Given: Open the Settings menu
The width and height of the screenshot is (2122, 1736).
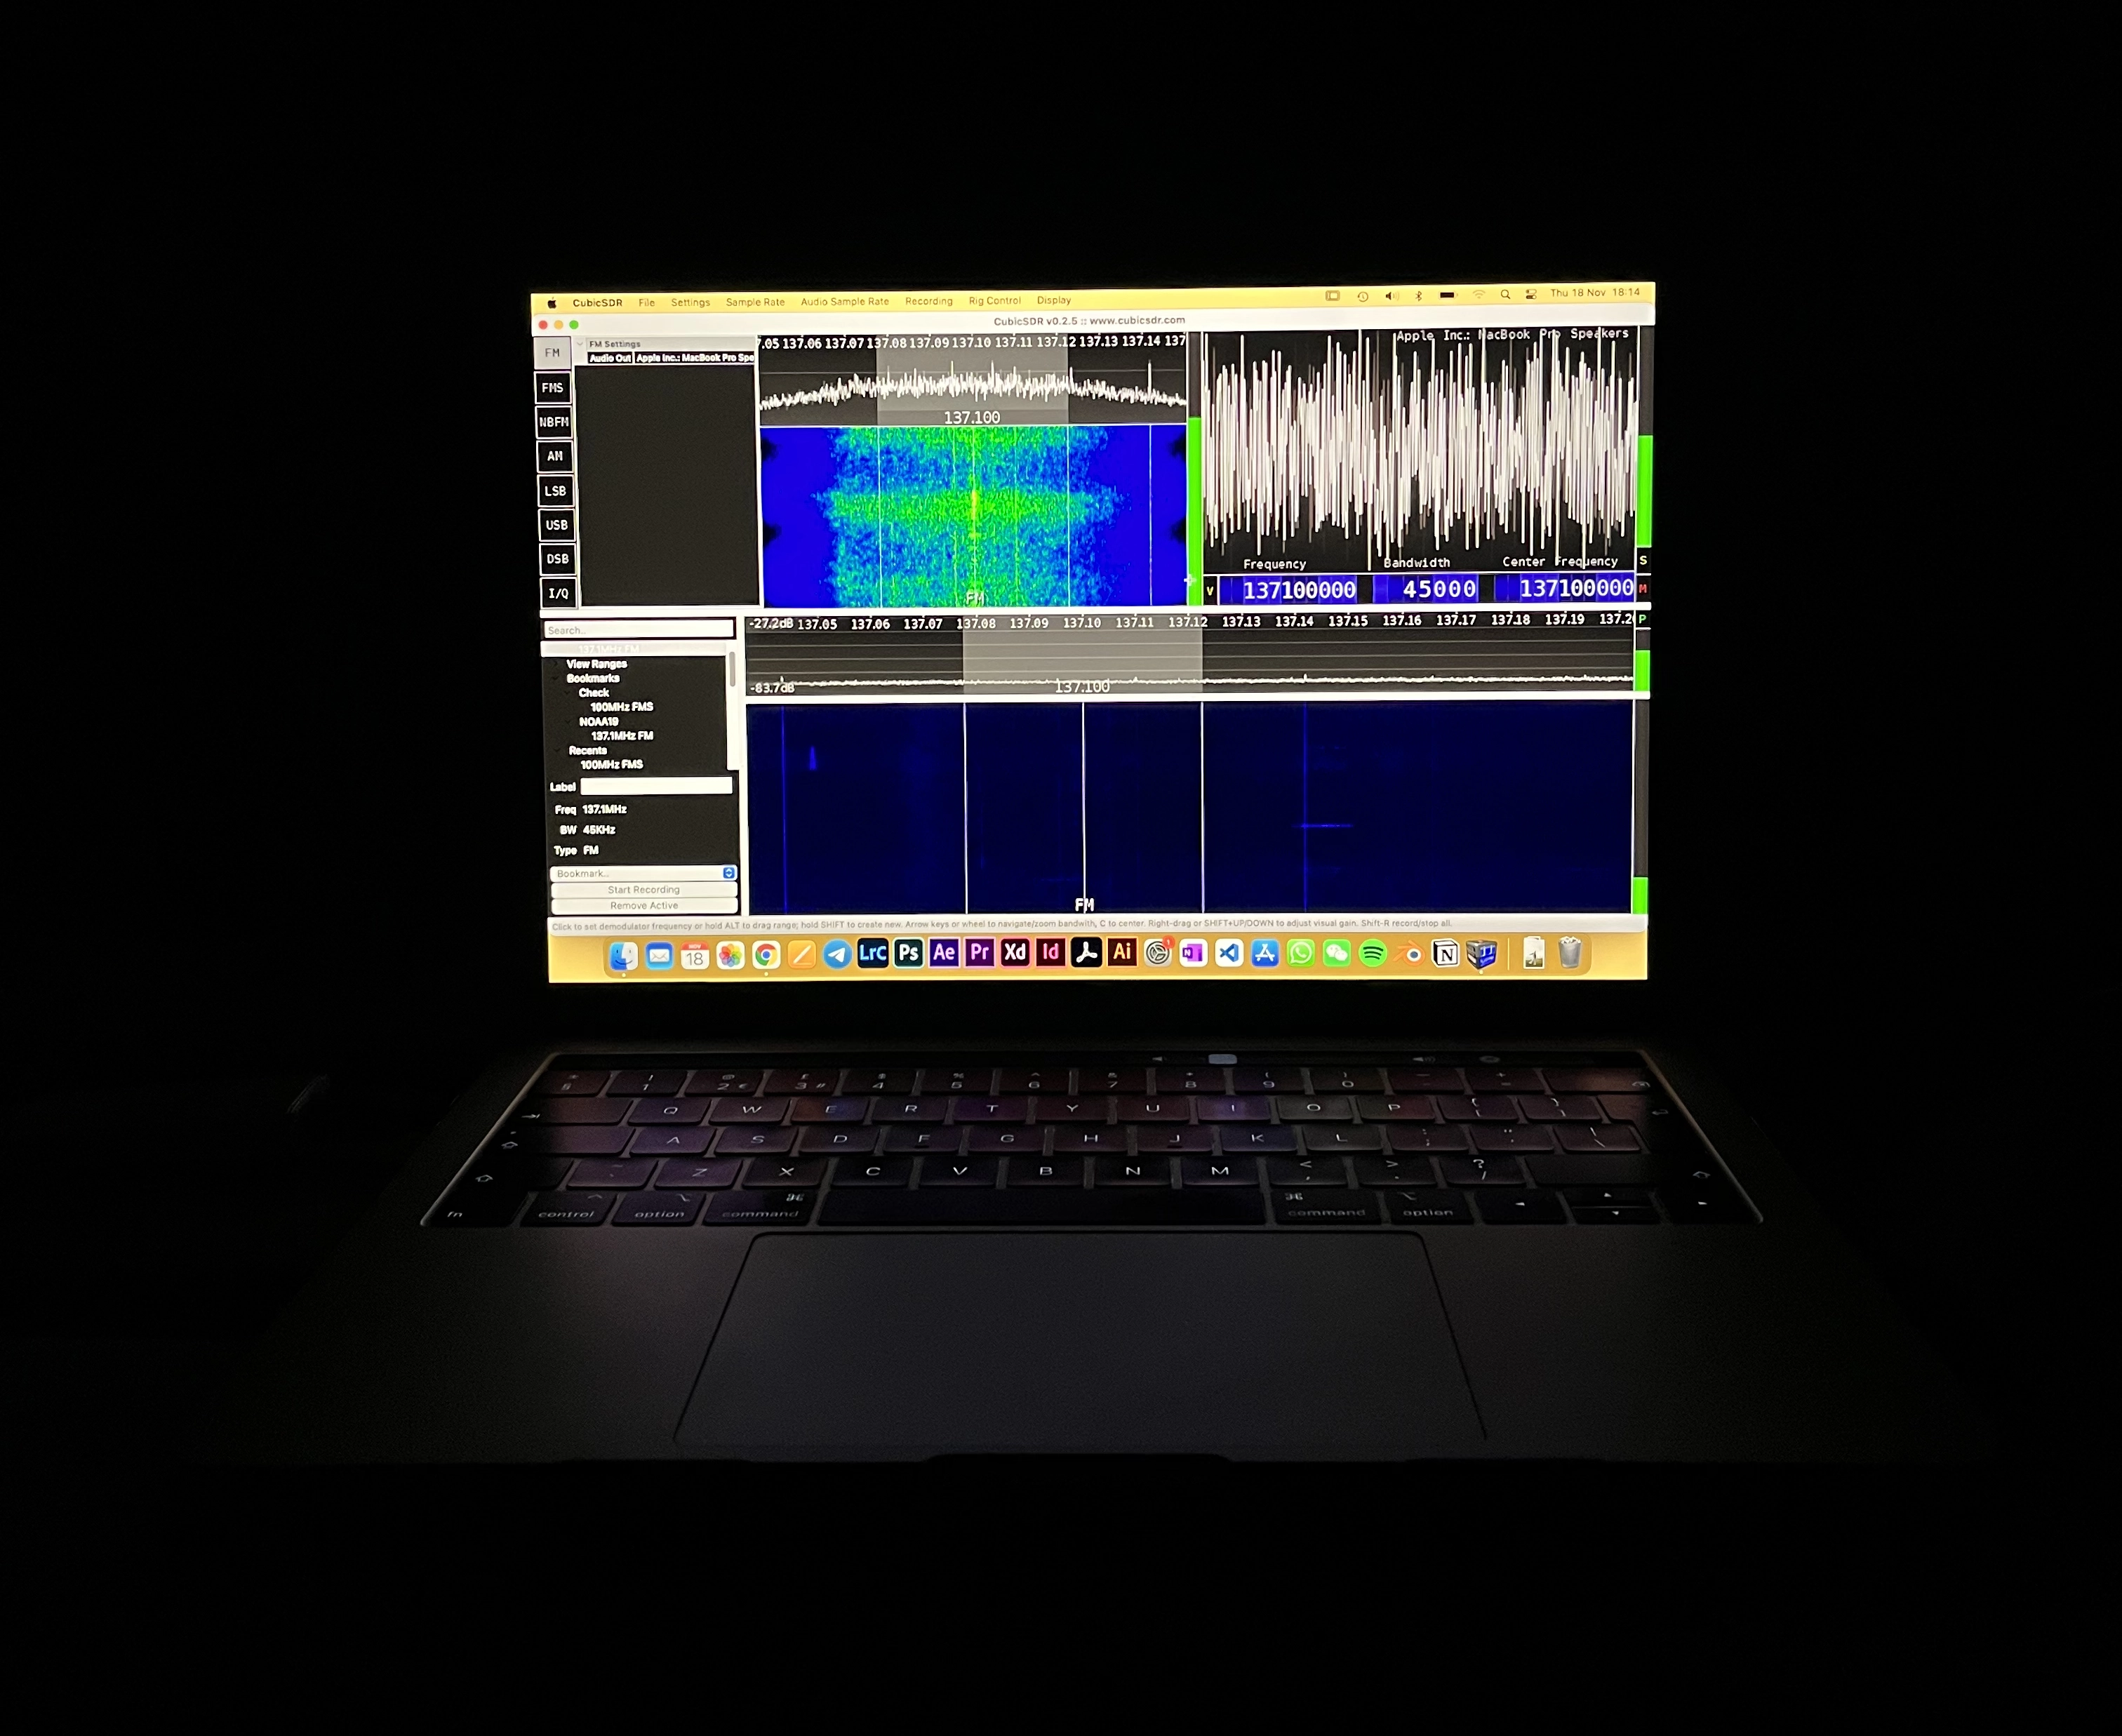Looking at the screenshot, I should coord(690,303).
